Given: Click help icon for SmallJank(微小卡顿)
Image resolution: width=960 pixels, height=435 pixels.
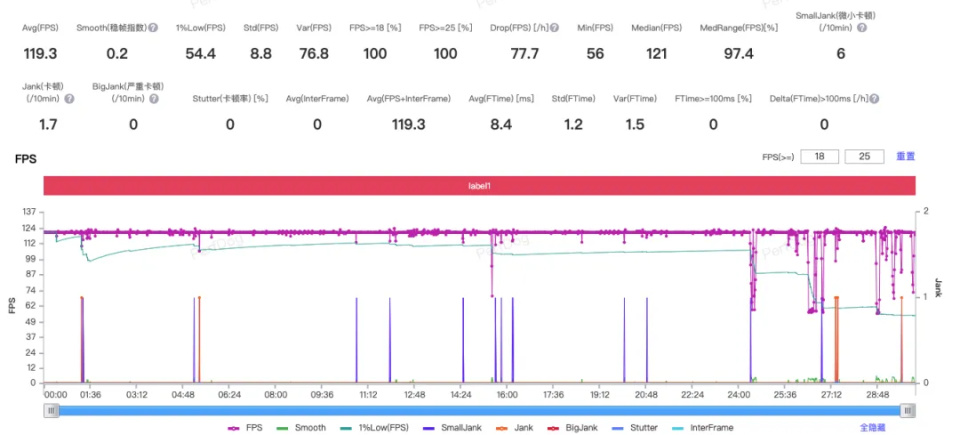Looking at the screenshot, I should [x=861, y=28].
